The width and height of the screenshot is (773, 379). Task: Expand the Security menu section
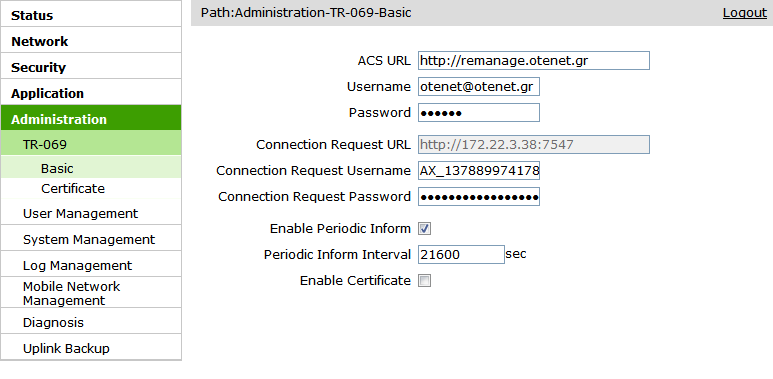(91, 68)
